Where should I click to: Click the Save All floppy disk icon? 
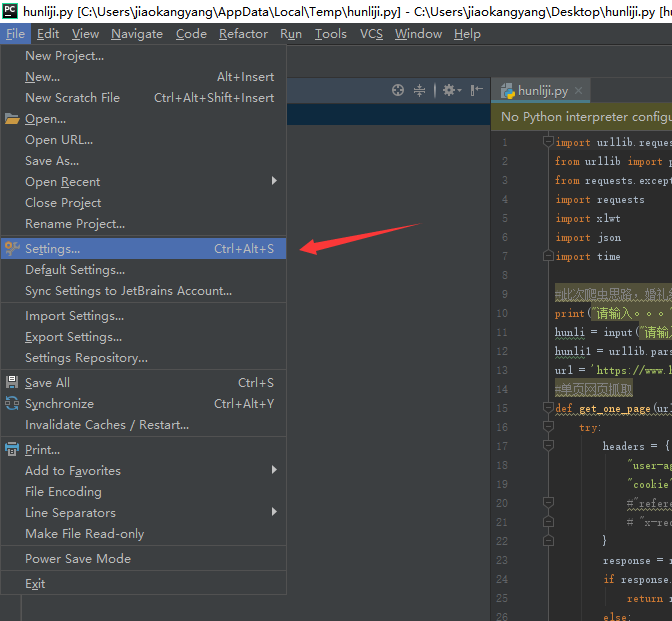(x=12, y=382)
